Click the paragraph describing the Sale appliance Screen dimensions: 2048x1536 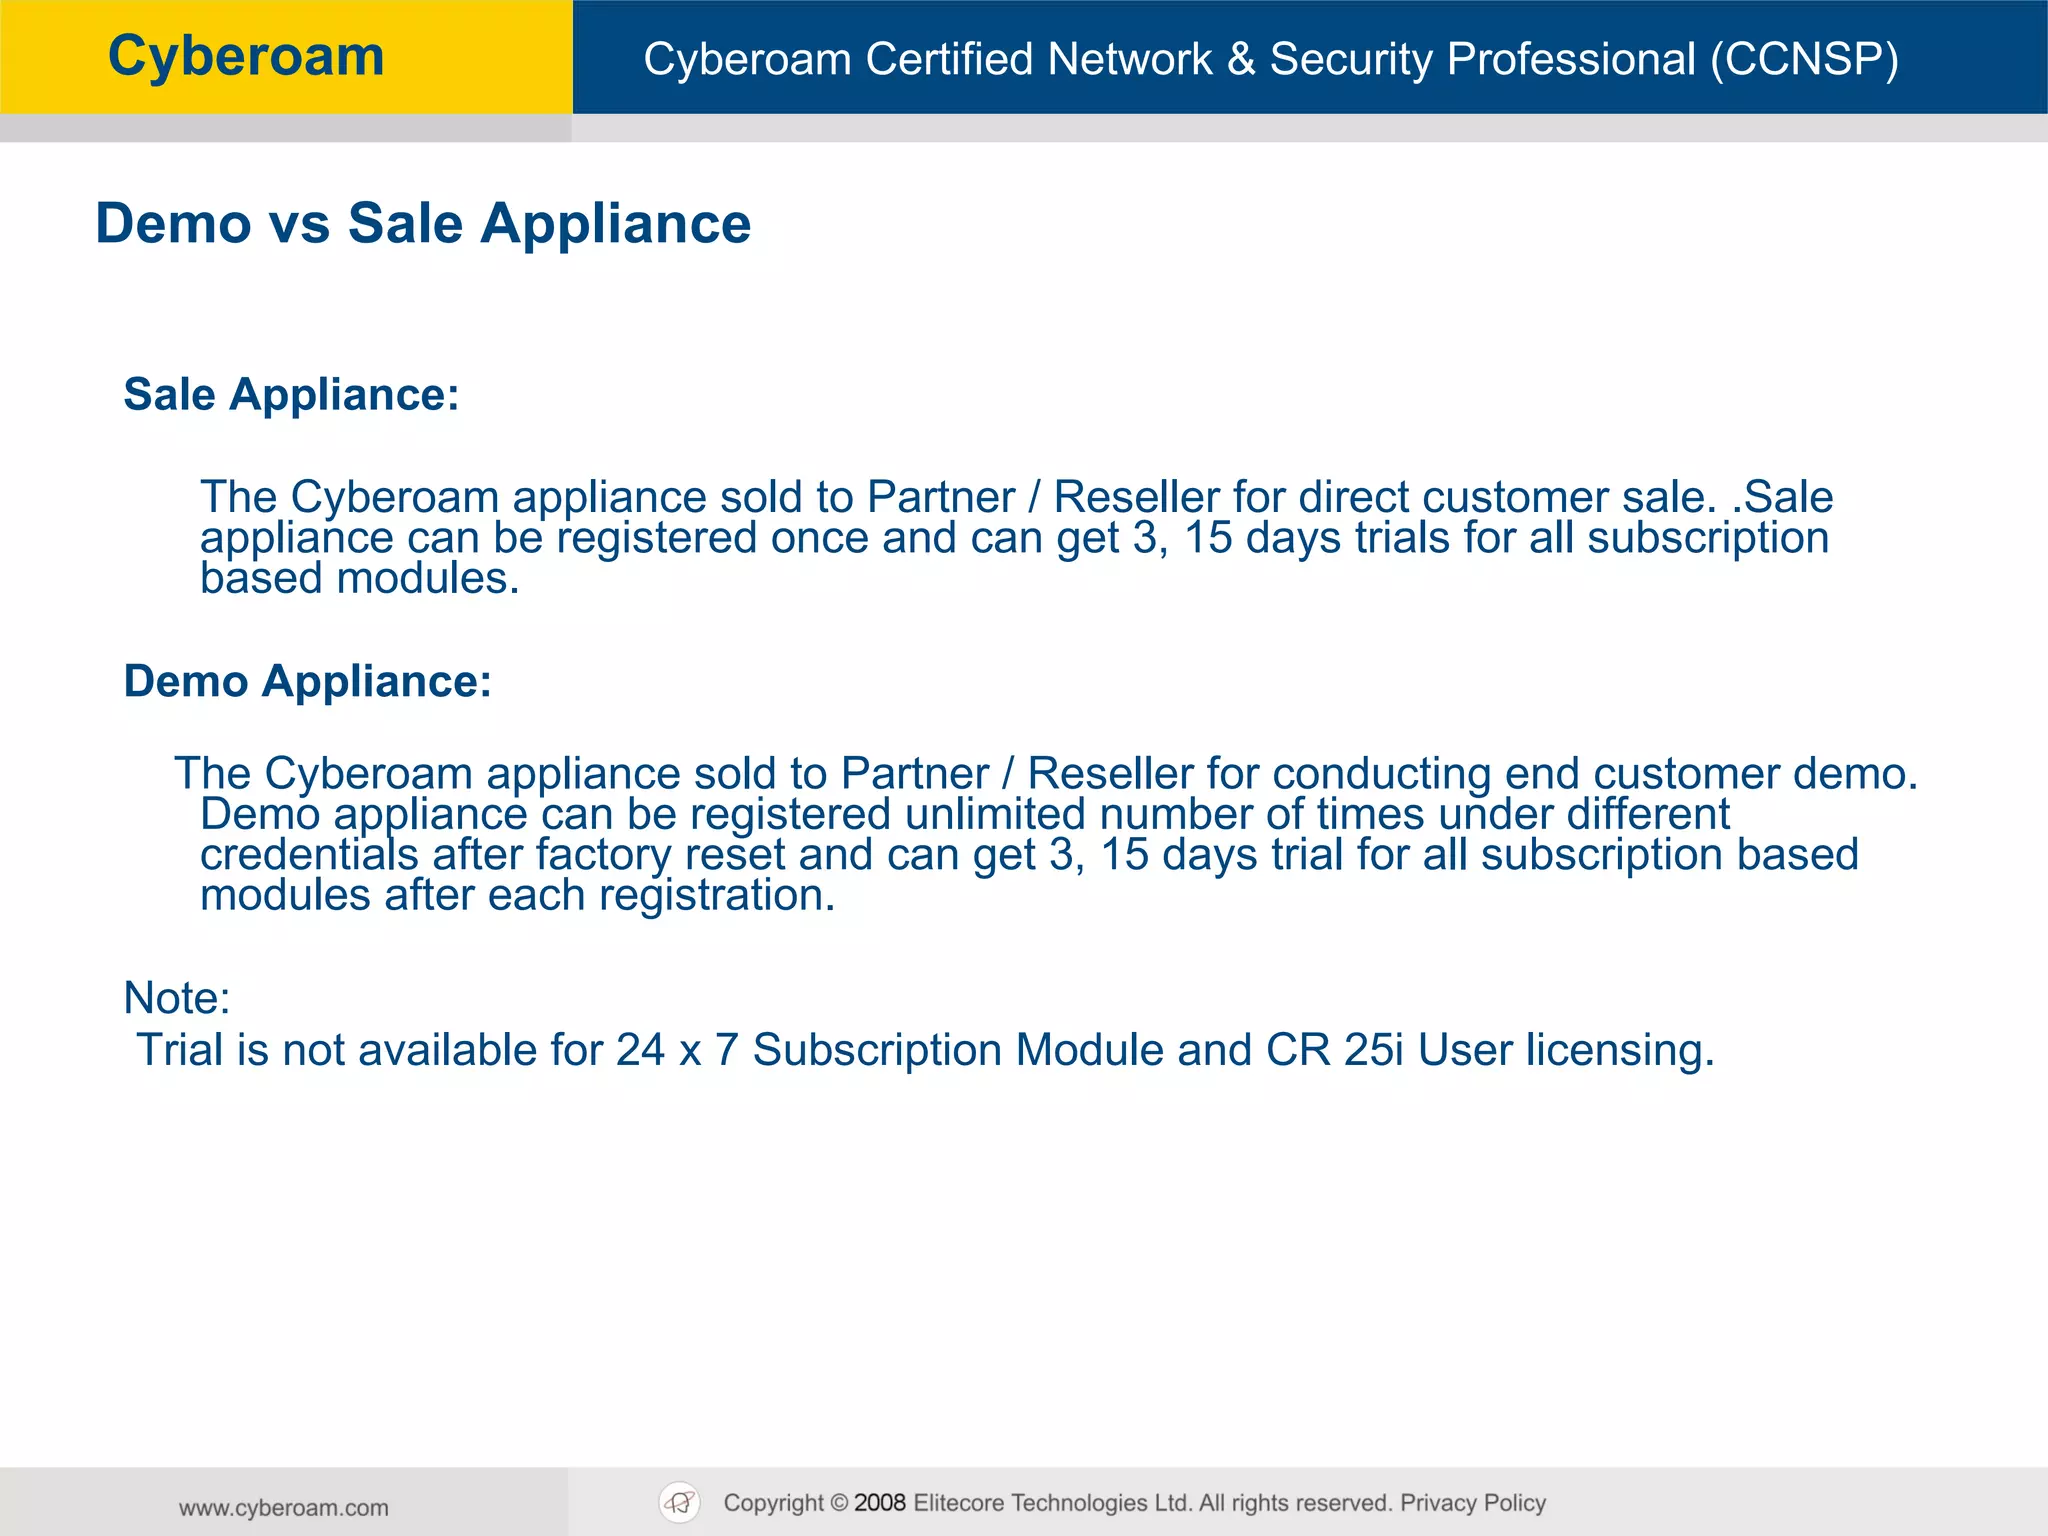pos(1016,538)
